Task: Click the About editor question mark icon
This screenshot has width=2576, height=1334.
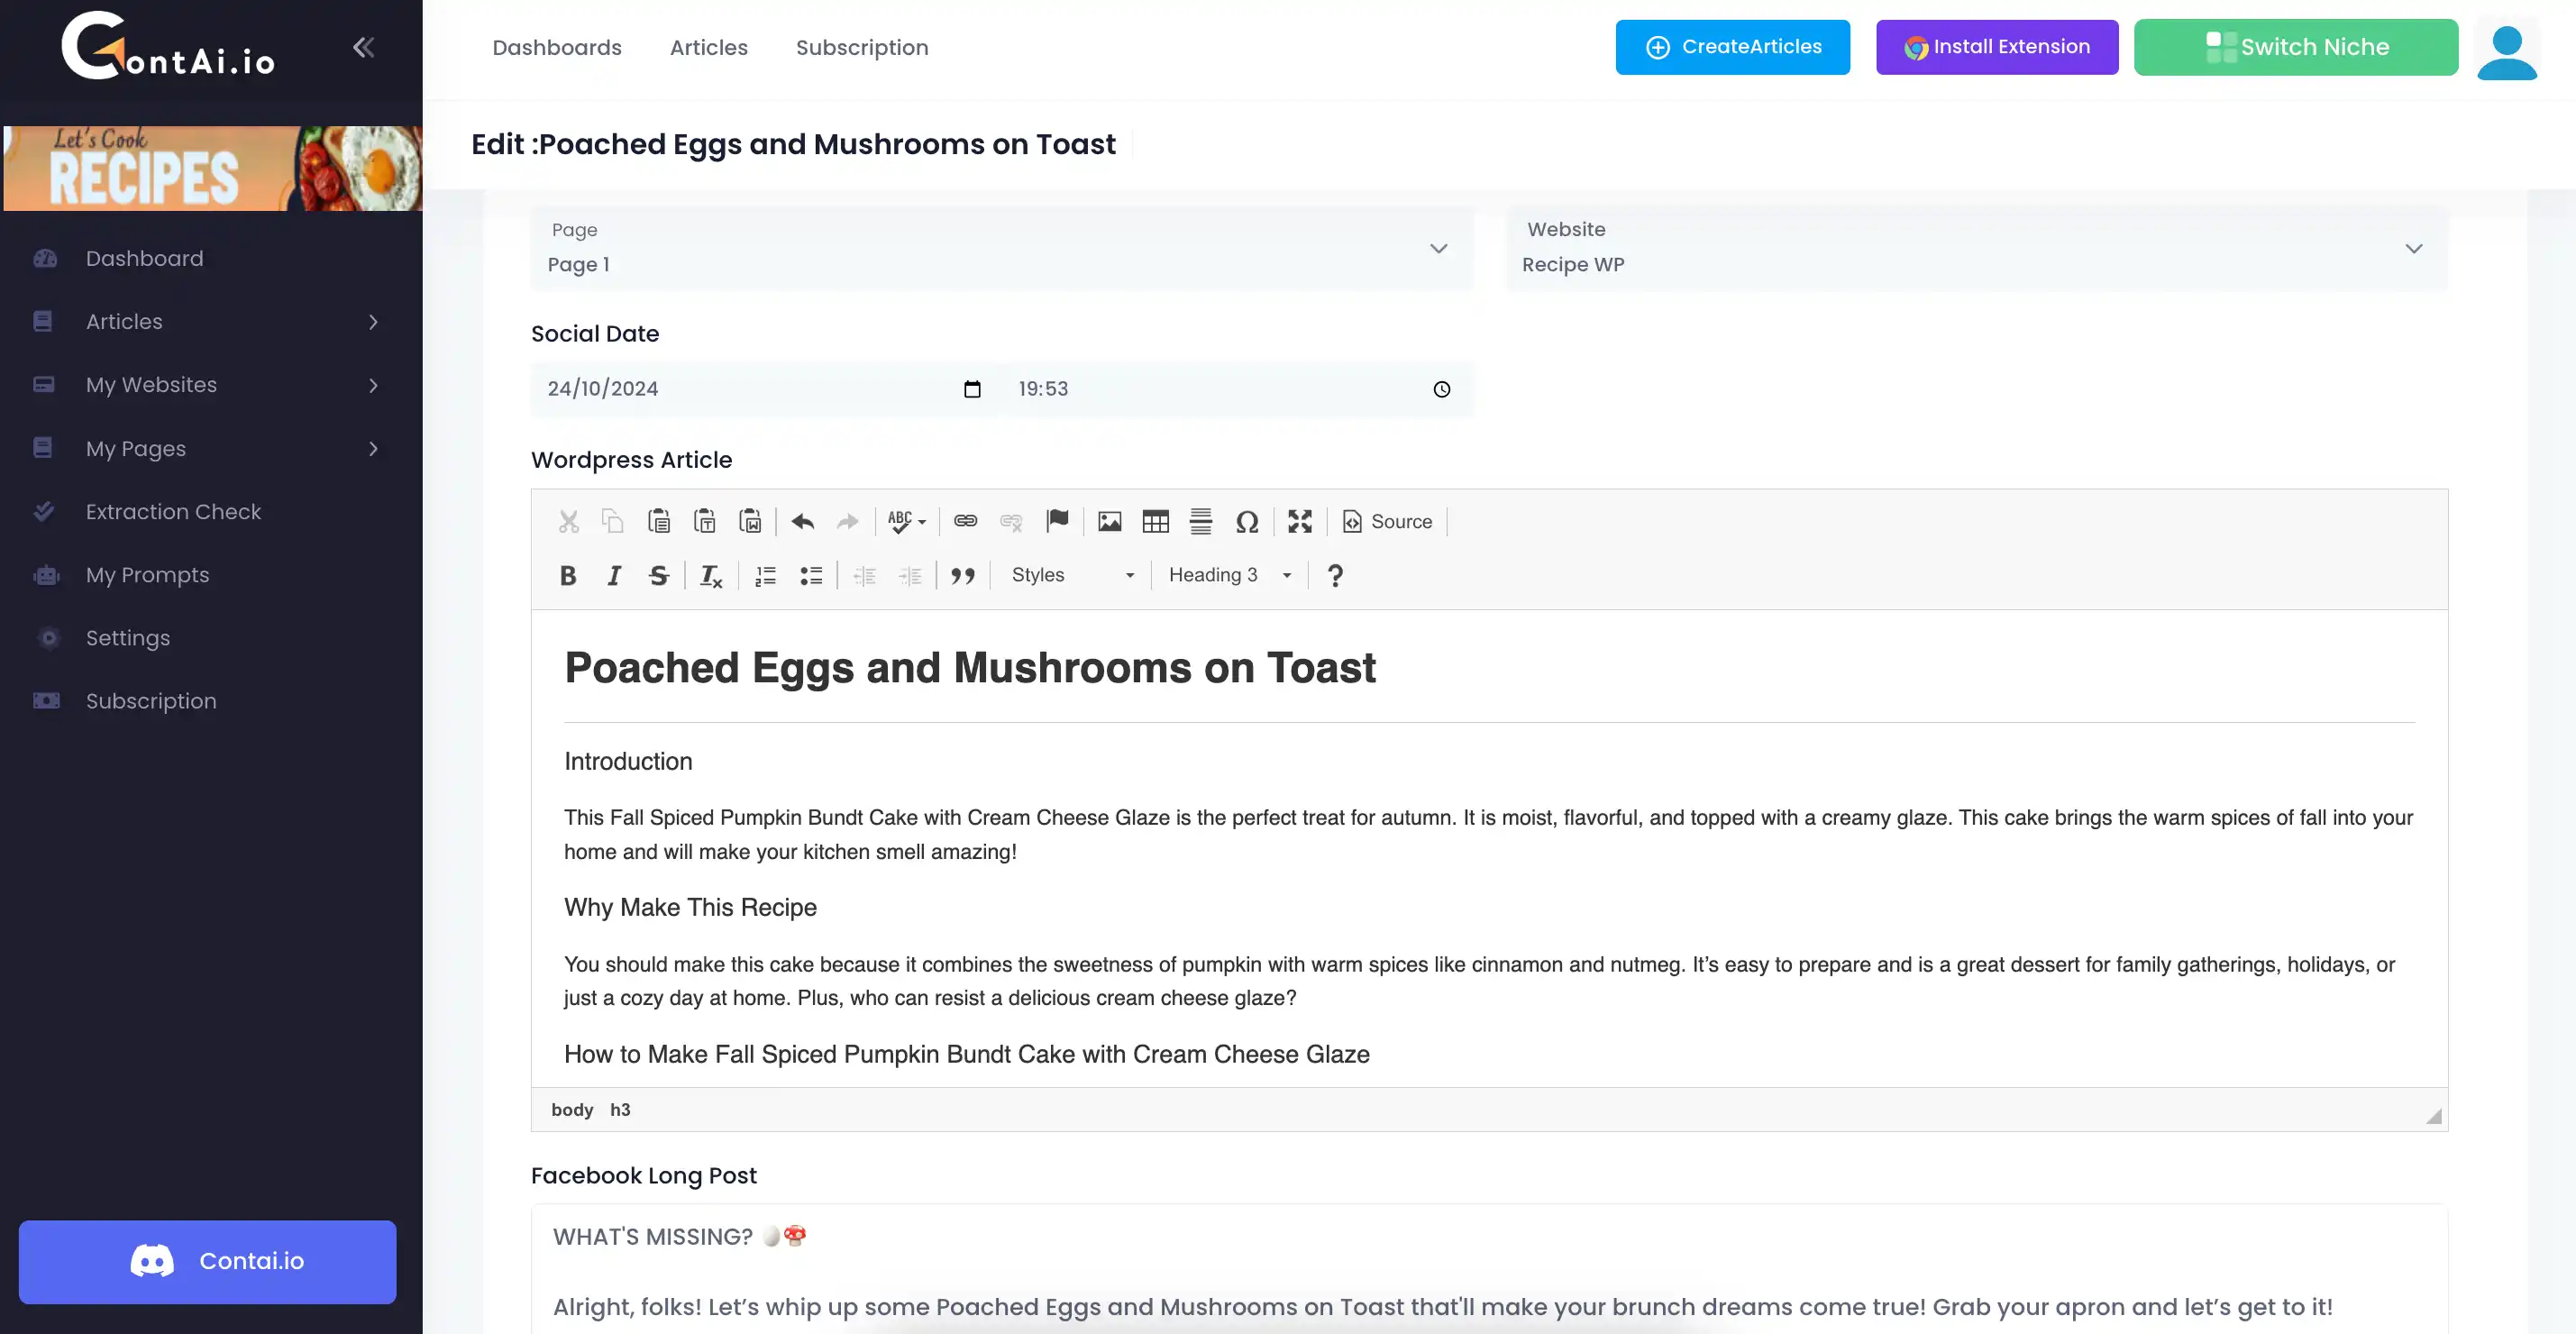Action: click(x=1334, y=575)
